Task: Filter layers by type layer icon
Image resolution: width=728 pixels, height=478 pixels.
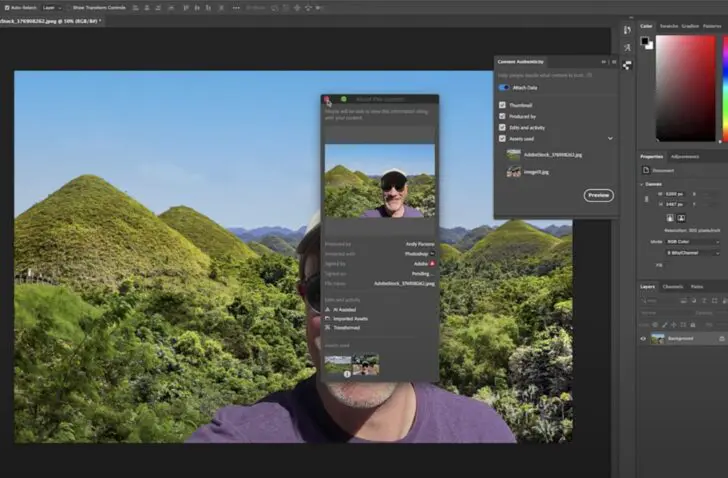Action: tap(704, 301)
